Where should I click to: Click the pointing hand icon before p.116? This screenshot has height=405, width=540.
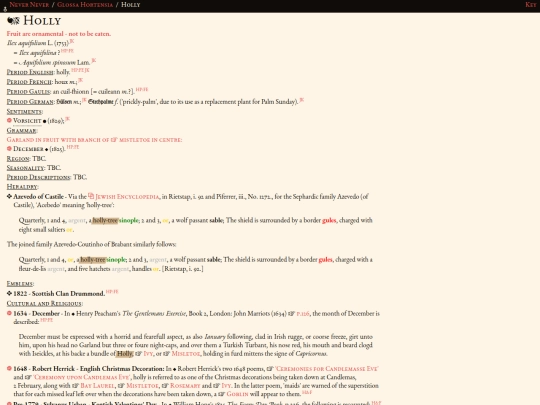291,313
